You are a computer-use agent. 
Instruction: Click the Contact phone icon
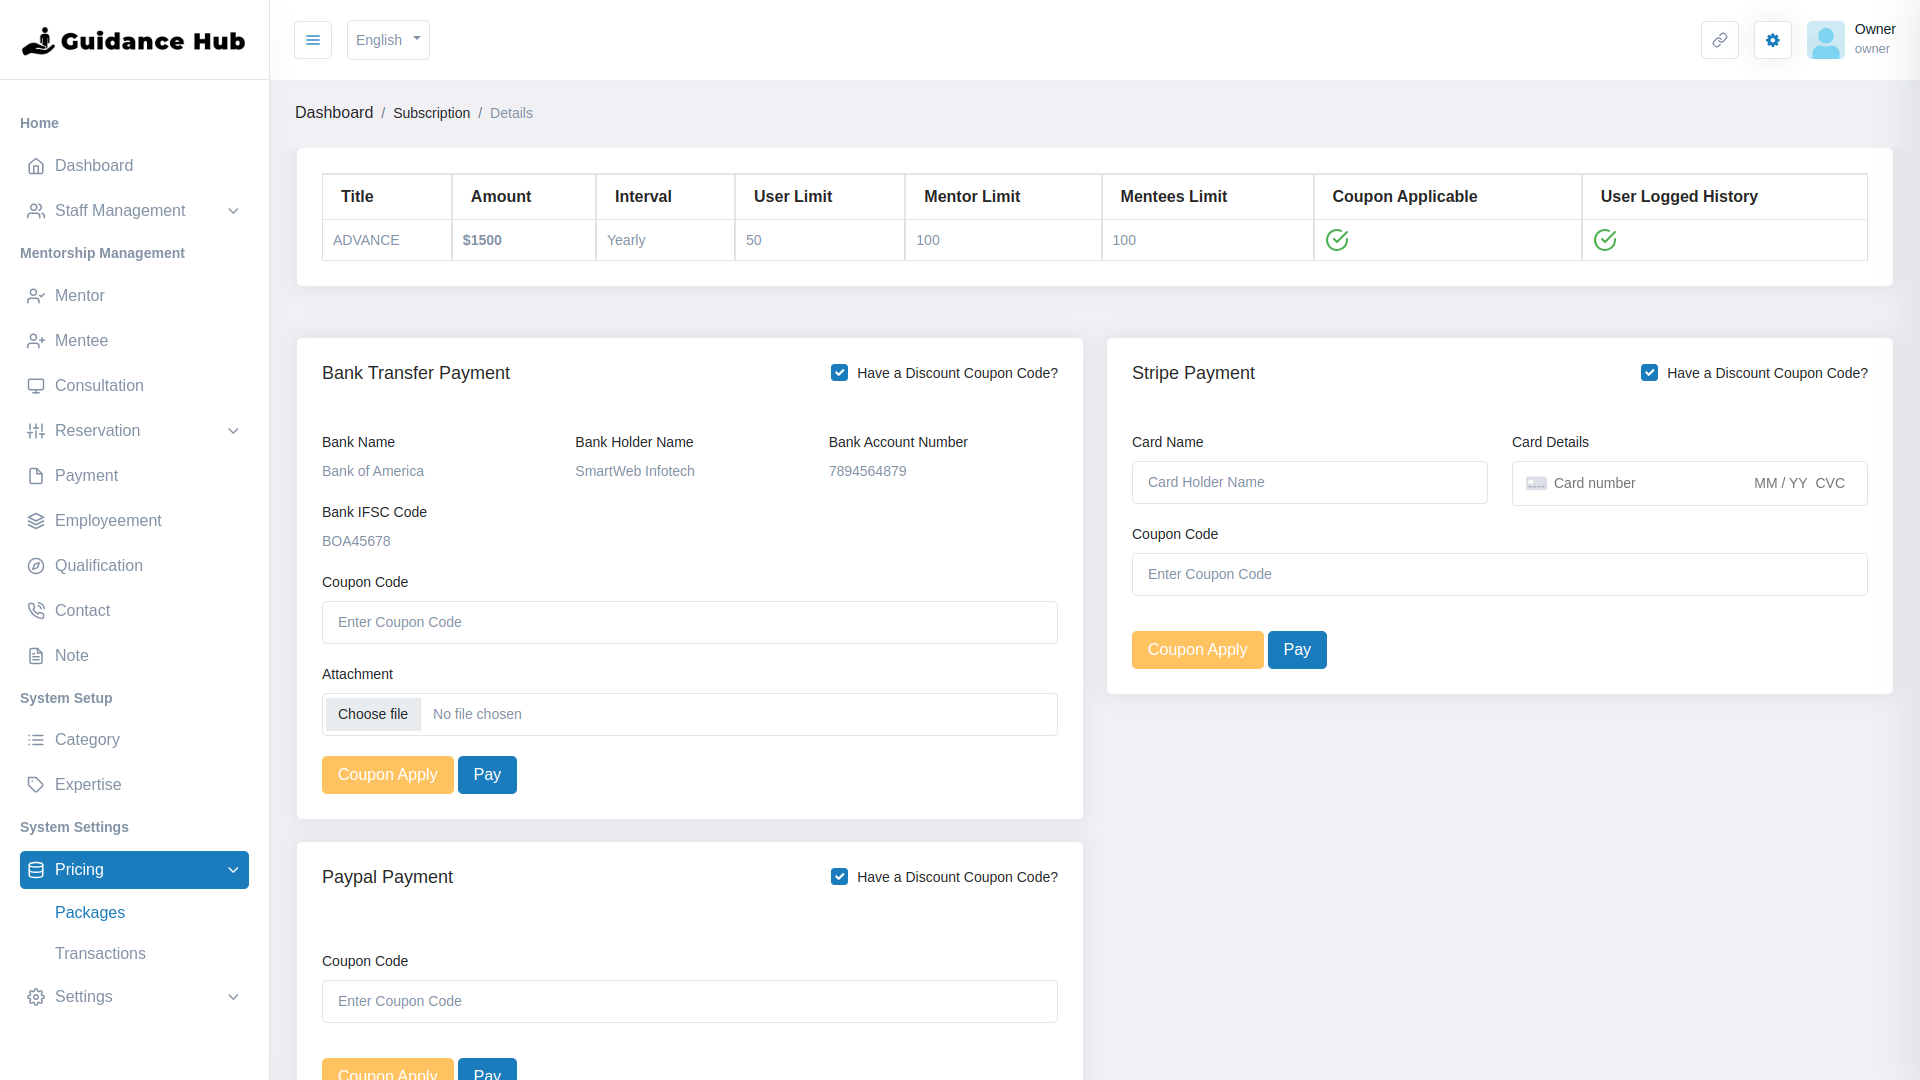(36, 610)
